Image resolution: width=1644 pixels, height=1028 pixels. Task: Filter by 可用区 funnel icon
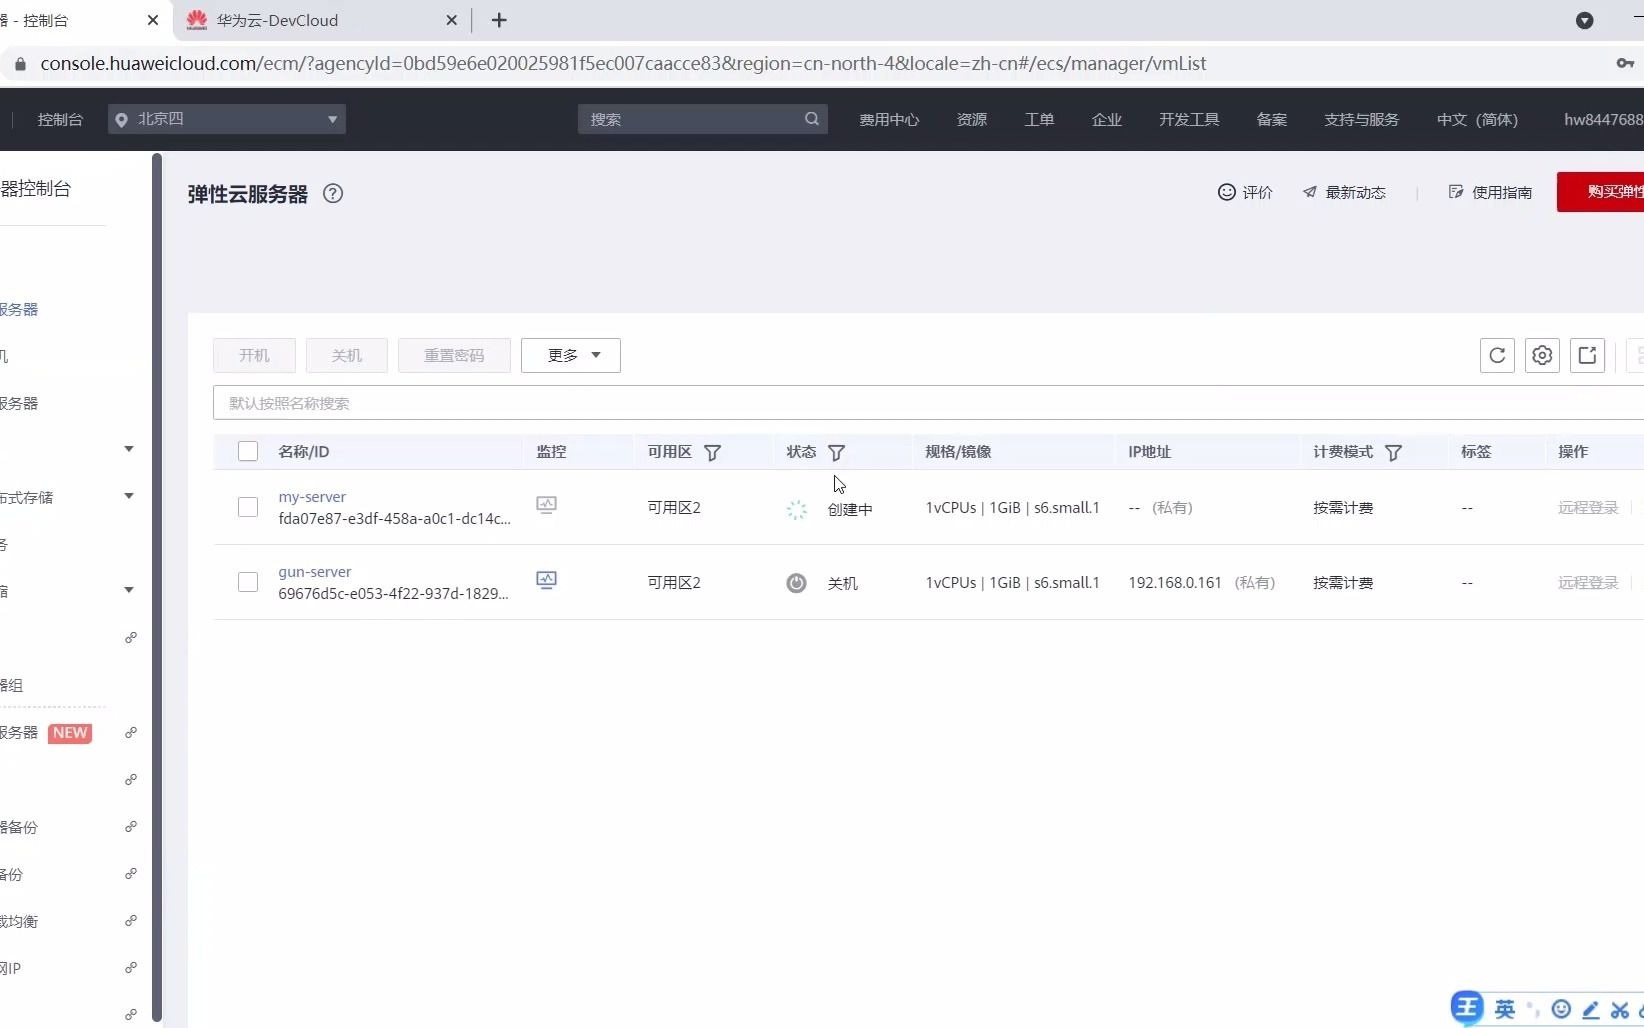712,453
